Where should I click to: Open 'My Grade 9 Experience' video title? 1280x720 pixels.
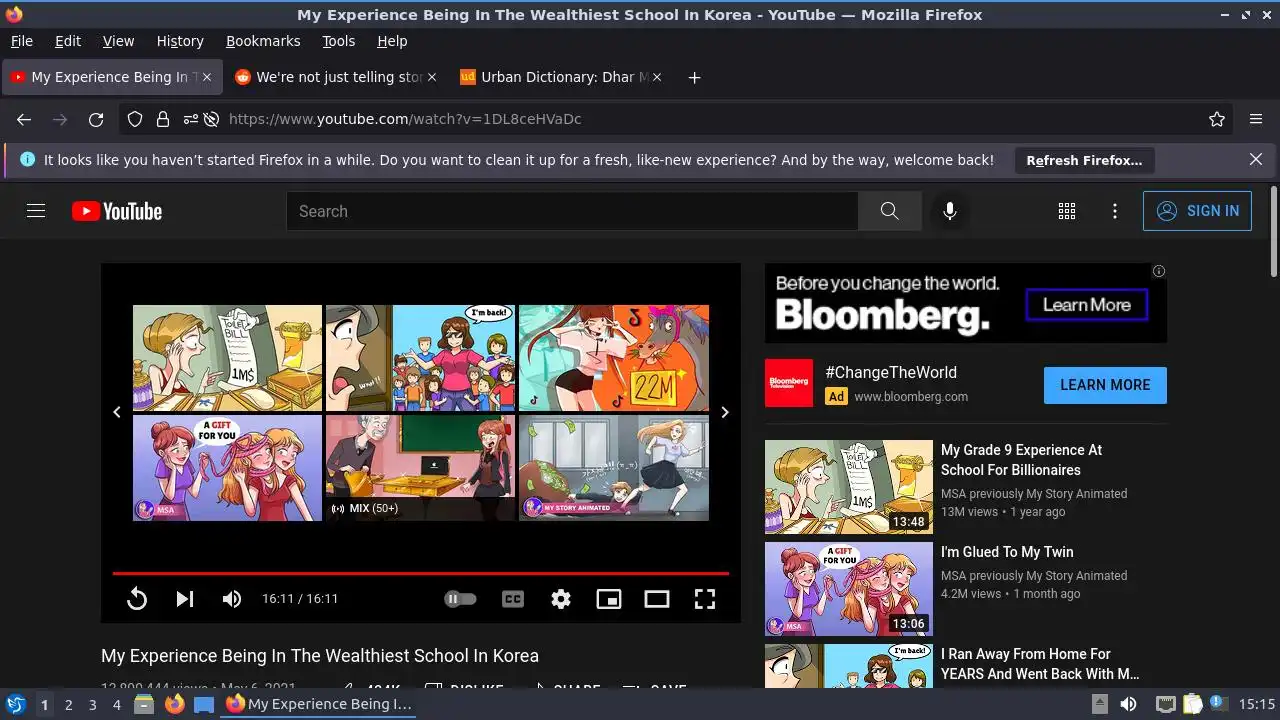click(x=1021, y=460)
